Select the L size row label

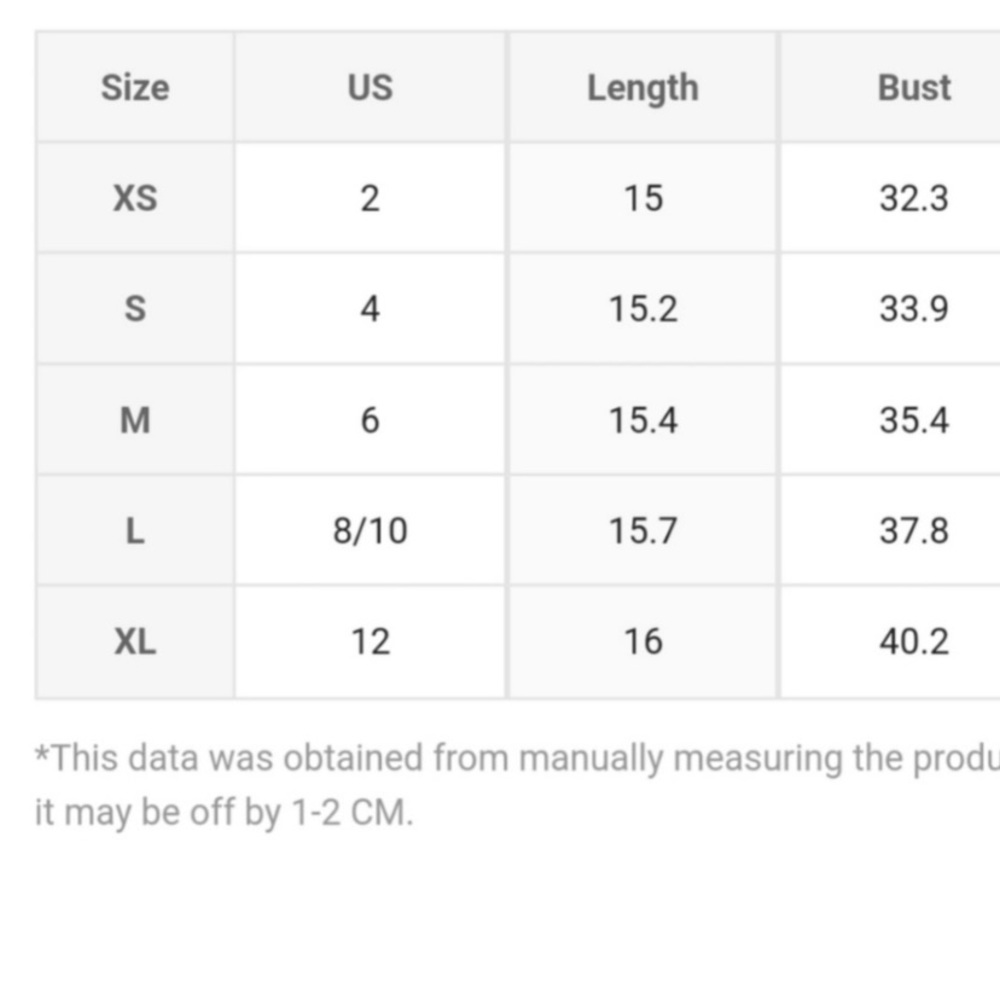pyautogui.click(x=135, y=530)
